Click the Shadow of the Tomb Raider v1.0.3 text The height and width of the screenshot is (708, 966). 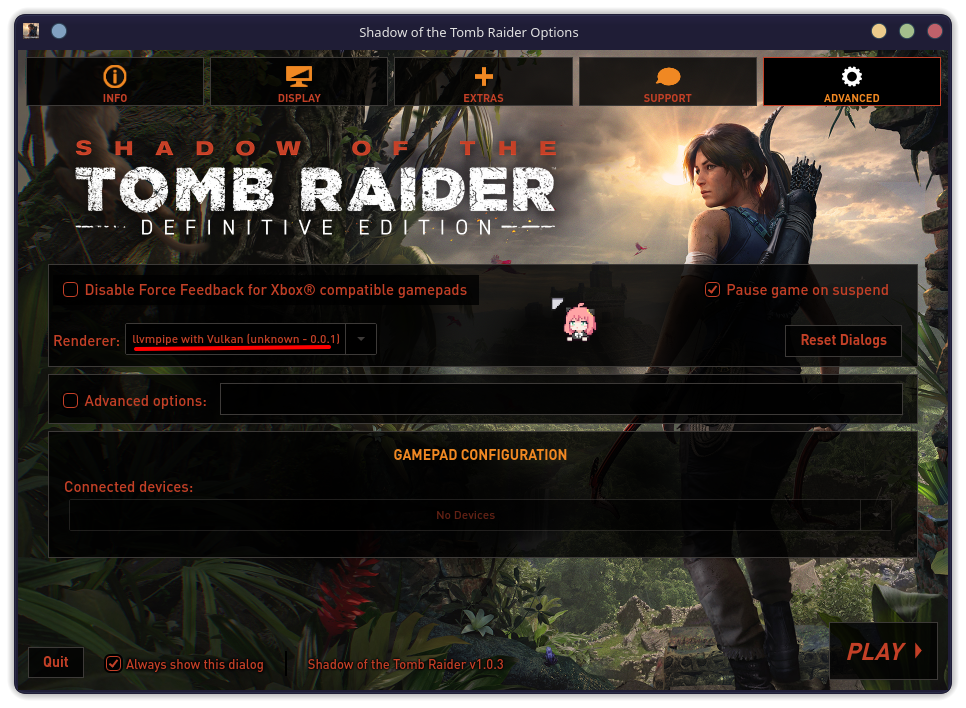[405, 664]
